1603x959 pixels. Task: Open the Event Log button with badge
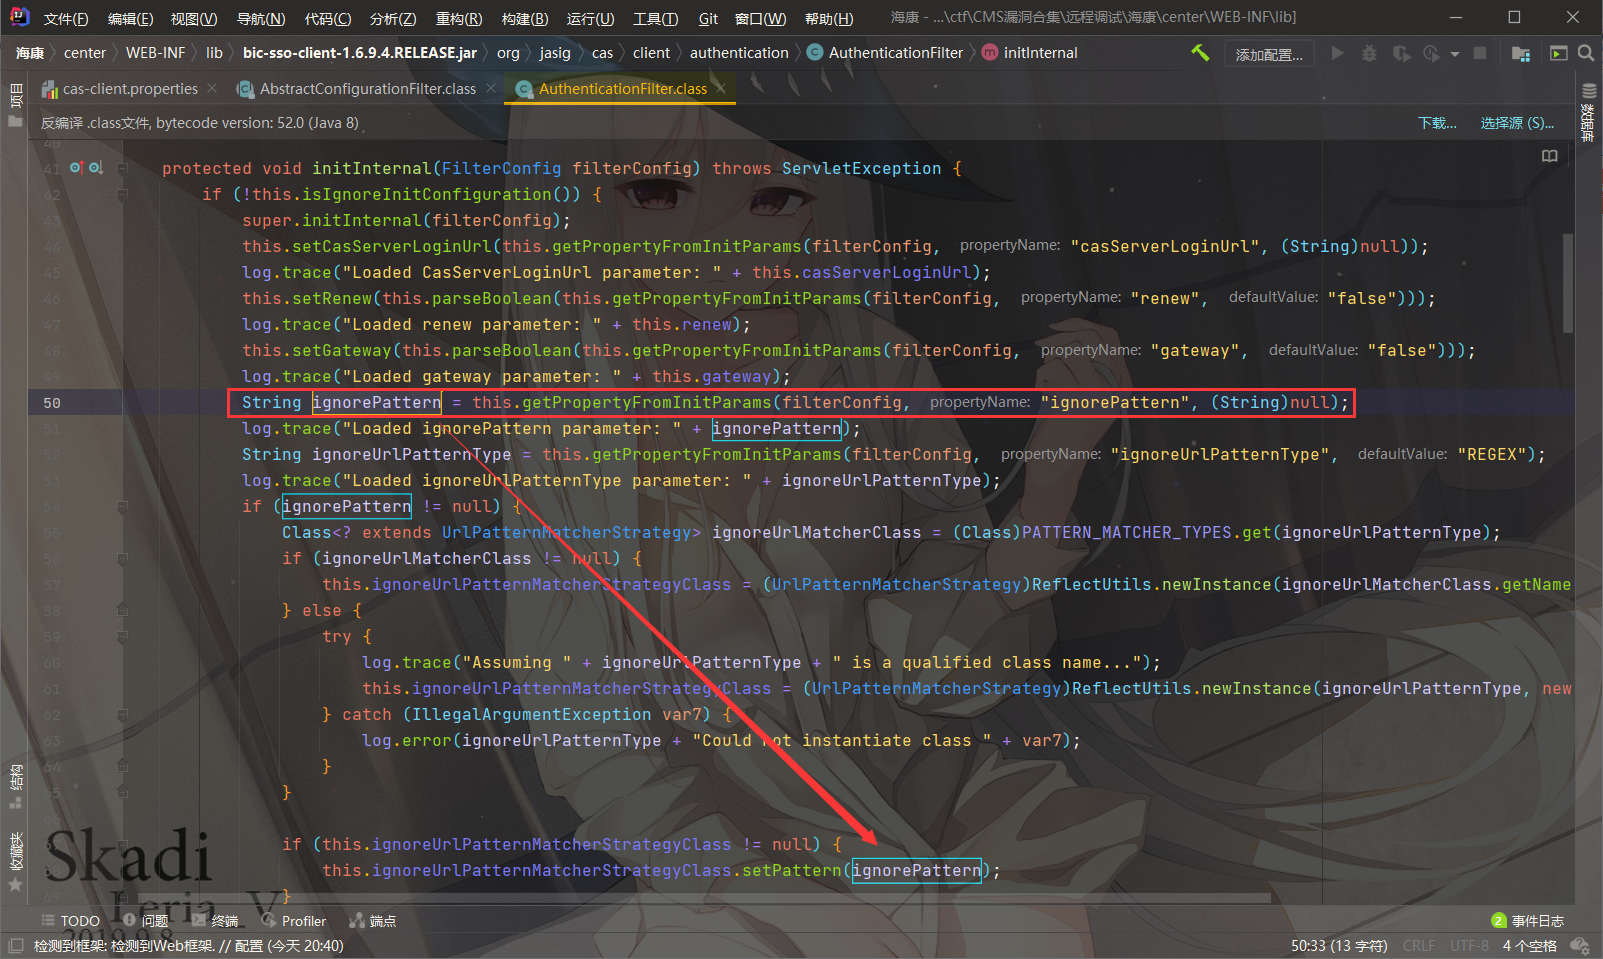pos(1527,921)
